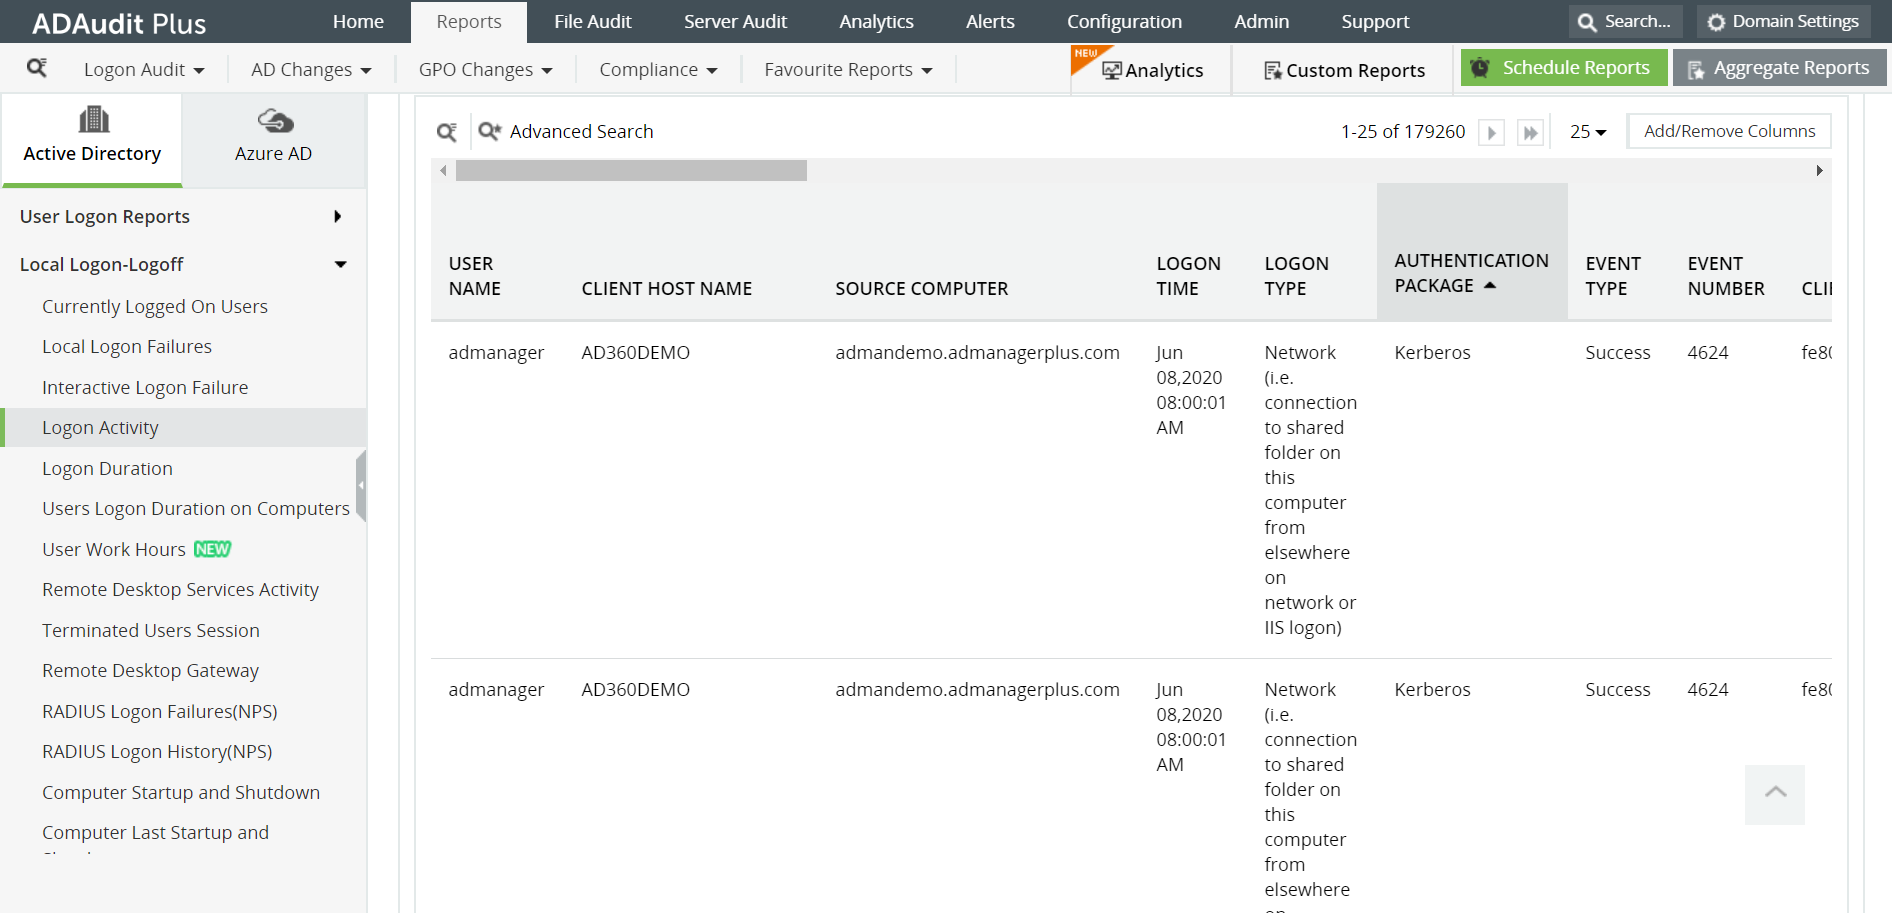Click the magnifier icon in global Search box
1892x913 pixels.
pos(1587,22)
